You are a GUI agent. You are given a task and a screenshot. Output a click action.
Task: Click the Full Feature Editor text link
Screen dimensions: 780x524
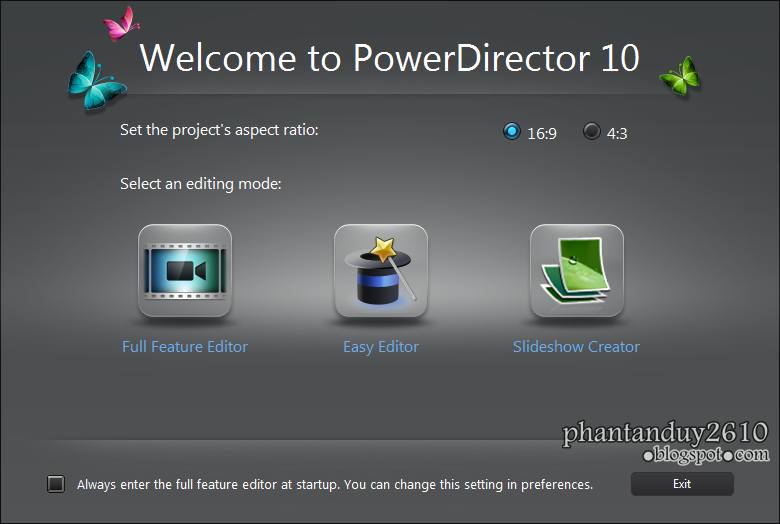point(185,346)
